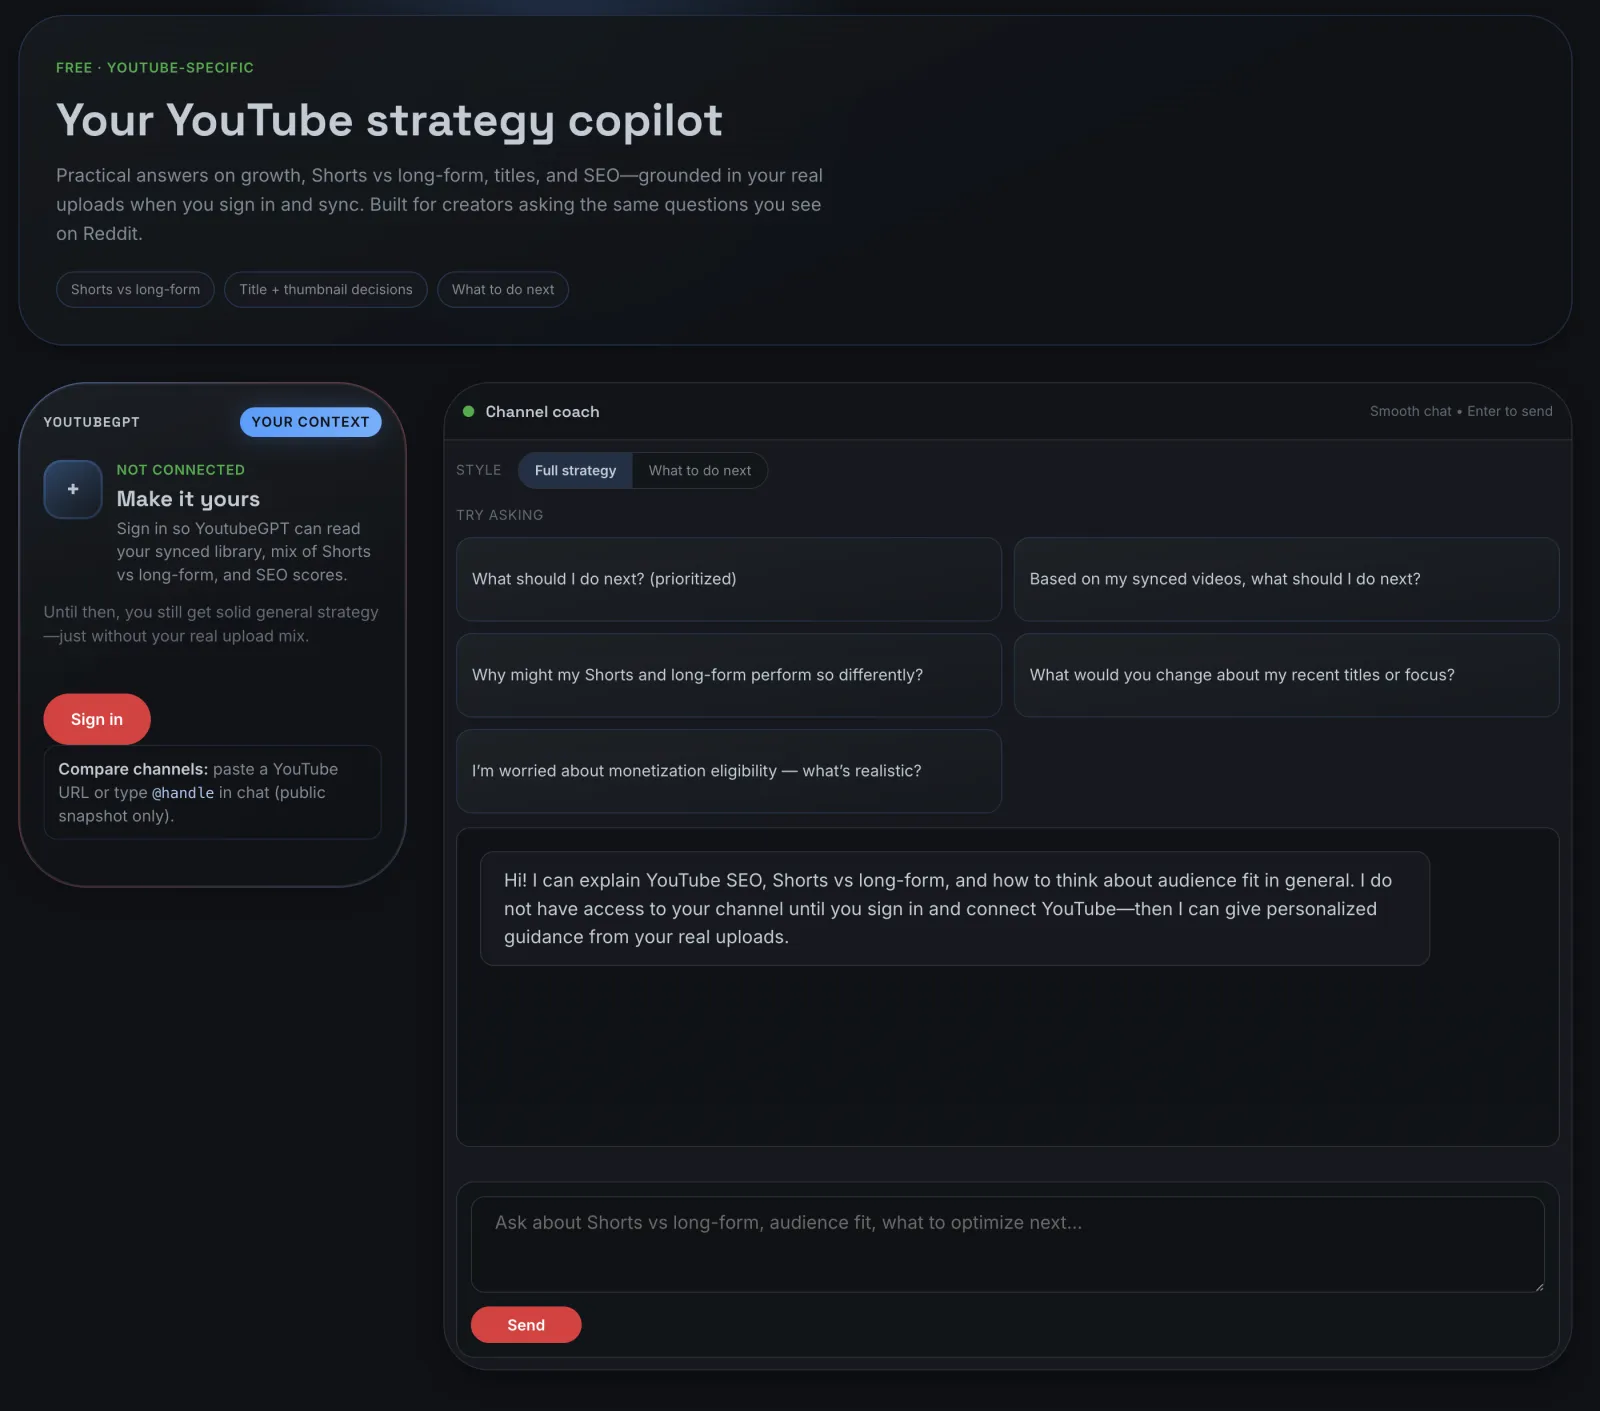Click the Compare channels hint box
The width and height of the screenshot is (1600, 1411).
[212, 792]
